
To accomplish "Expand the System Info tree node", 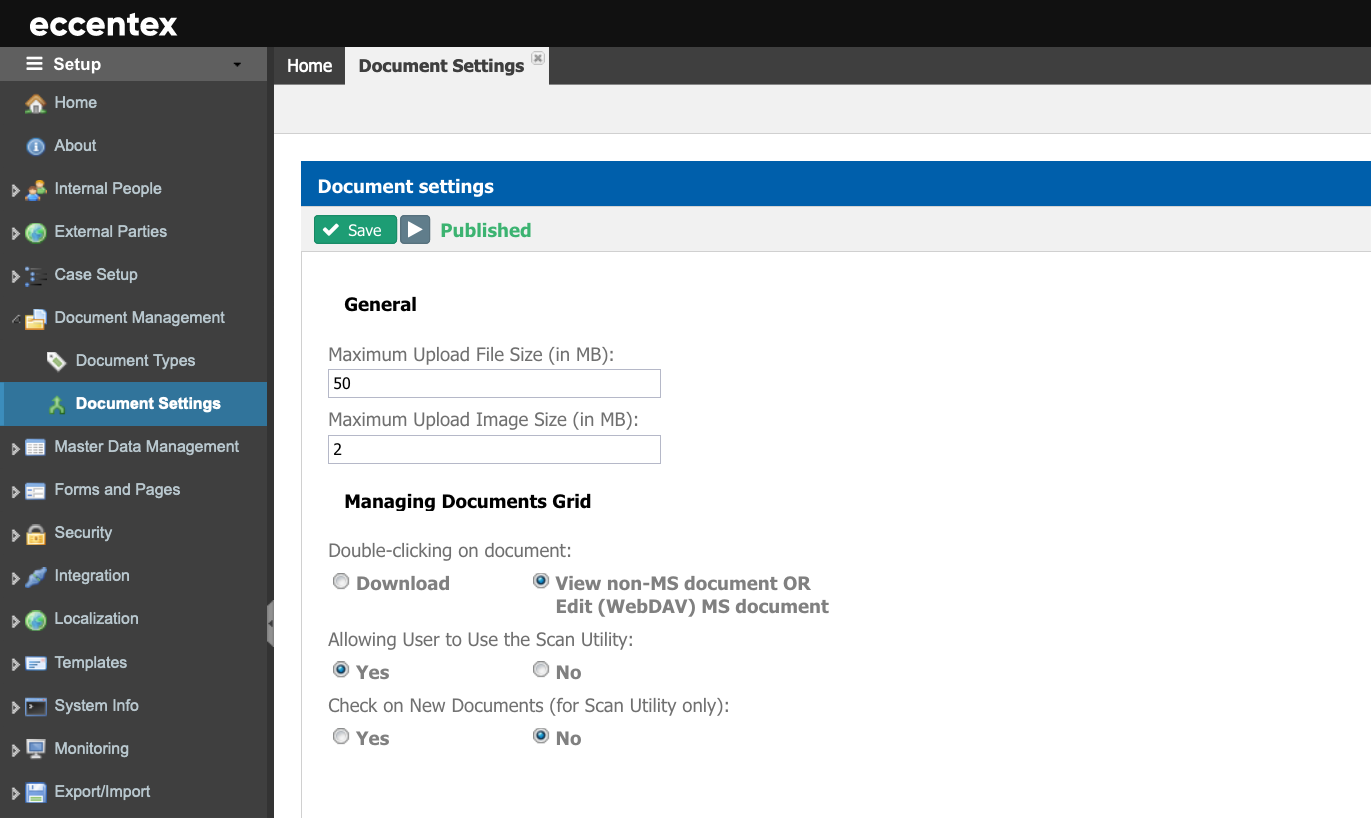I will click(15, 707).
